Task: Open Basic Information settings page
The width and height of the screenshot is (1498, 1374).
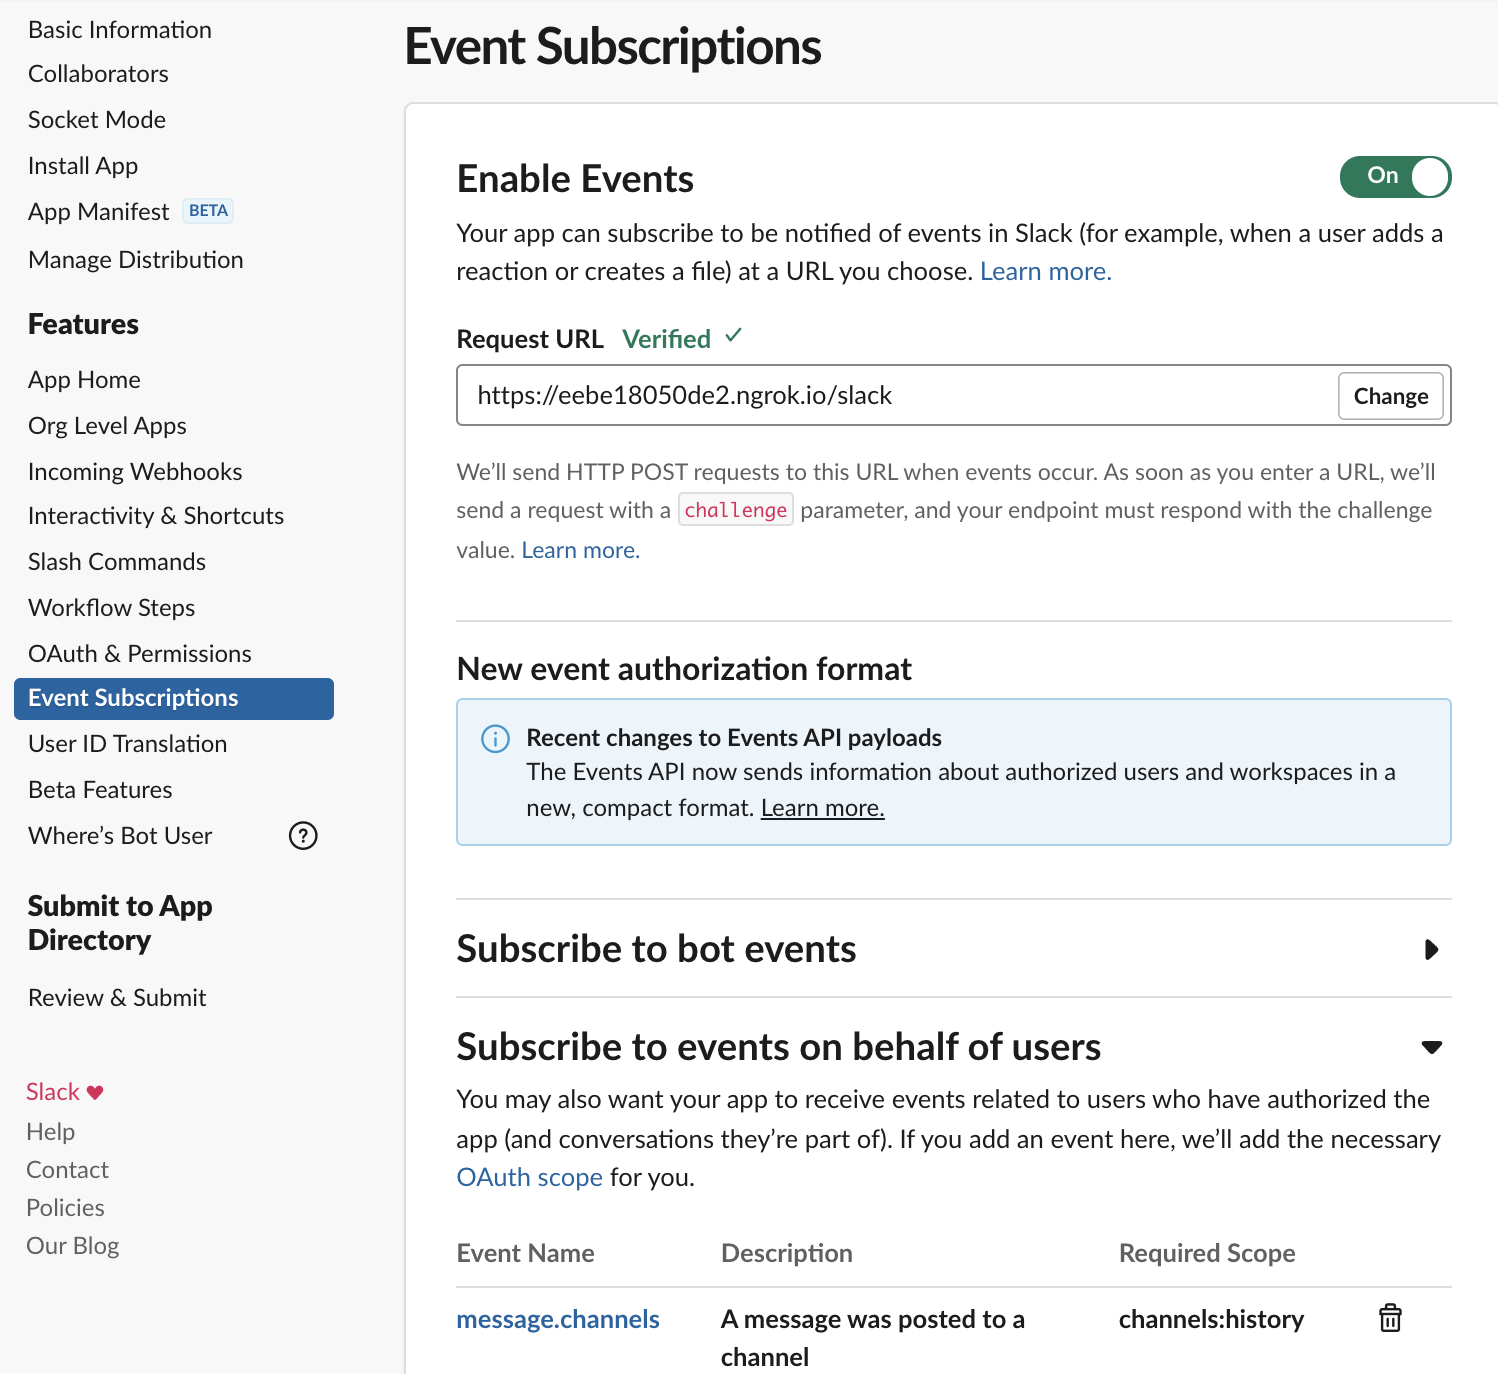Action: tap(120, 30)
